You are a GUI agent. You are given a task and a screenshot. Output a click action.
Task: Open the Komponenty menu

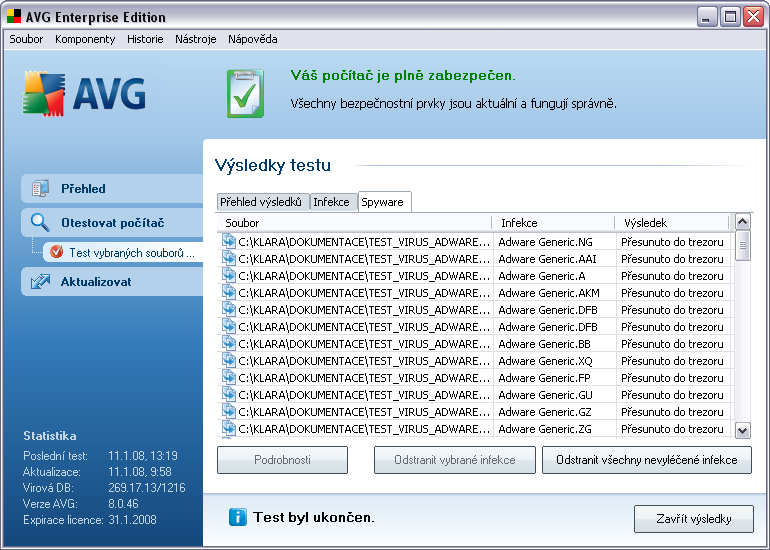pos(85,39)
